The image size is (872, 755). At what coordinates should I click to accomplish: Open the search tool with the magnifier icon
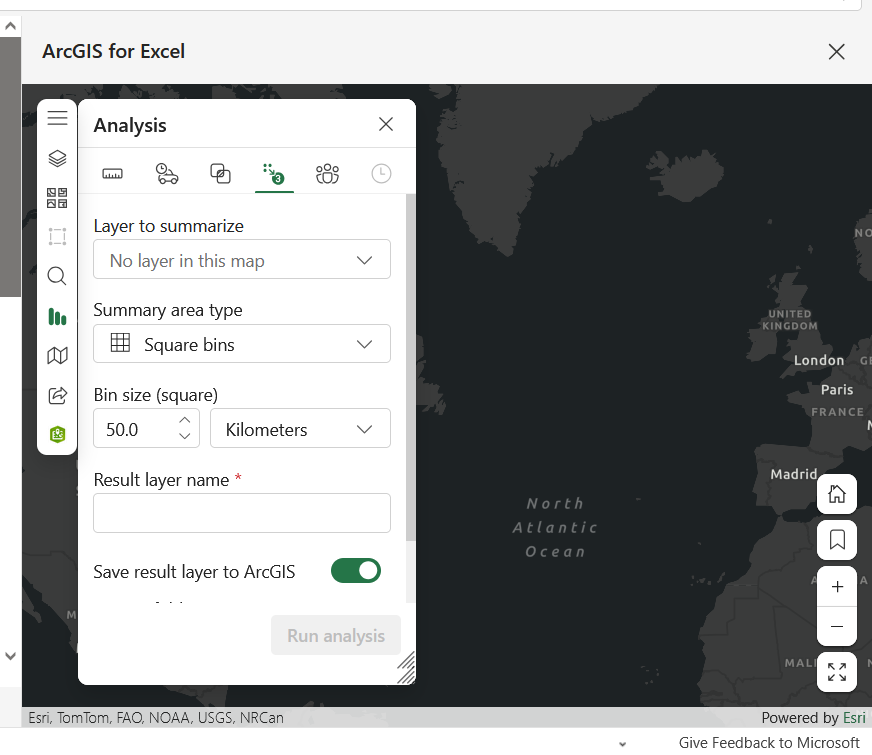(57, 276)
